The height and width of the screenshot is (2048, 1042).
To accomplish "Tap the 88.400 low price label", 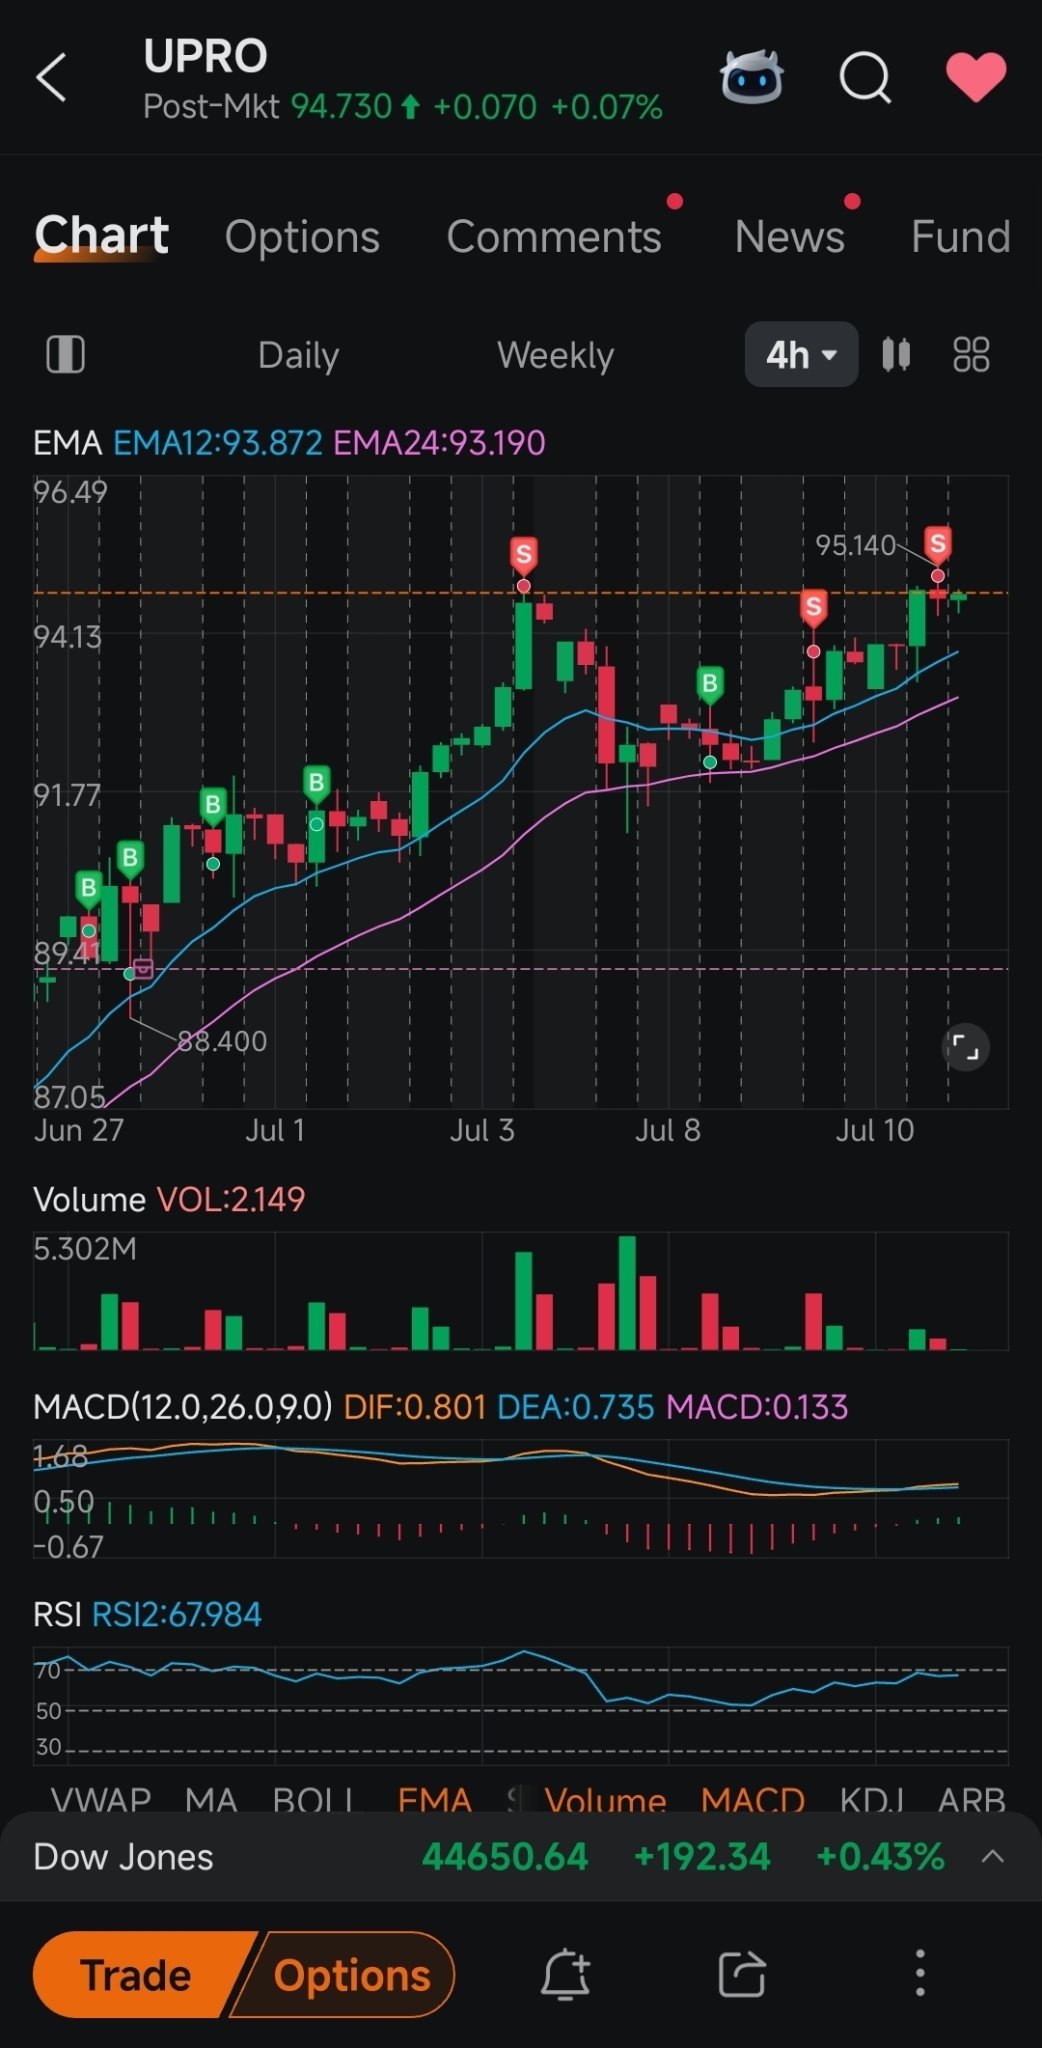I will point(222,1041).
